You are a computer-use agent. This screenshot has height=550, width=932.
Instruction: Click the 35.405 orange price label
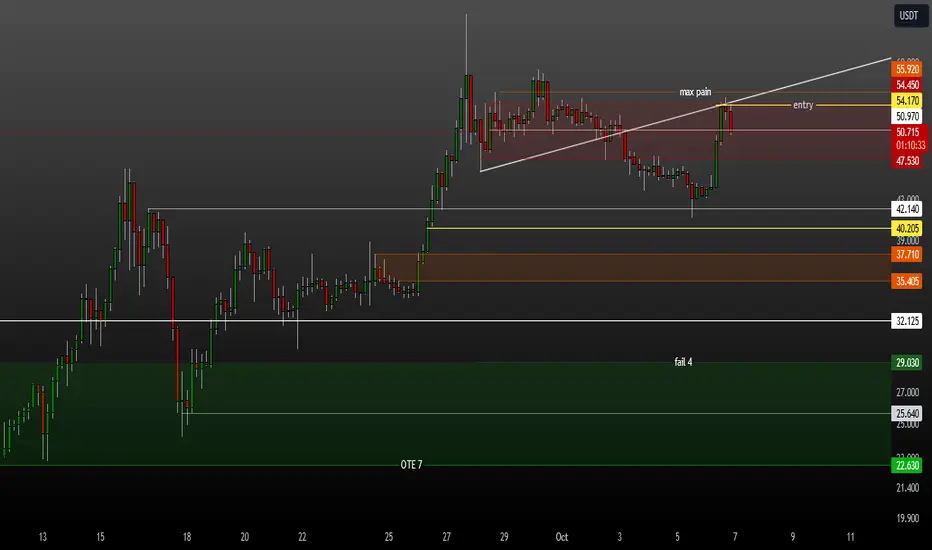[907, 281]
